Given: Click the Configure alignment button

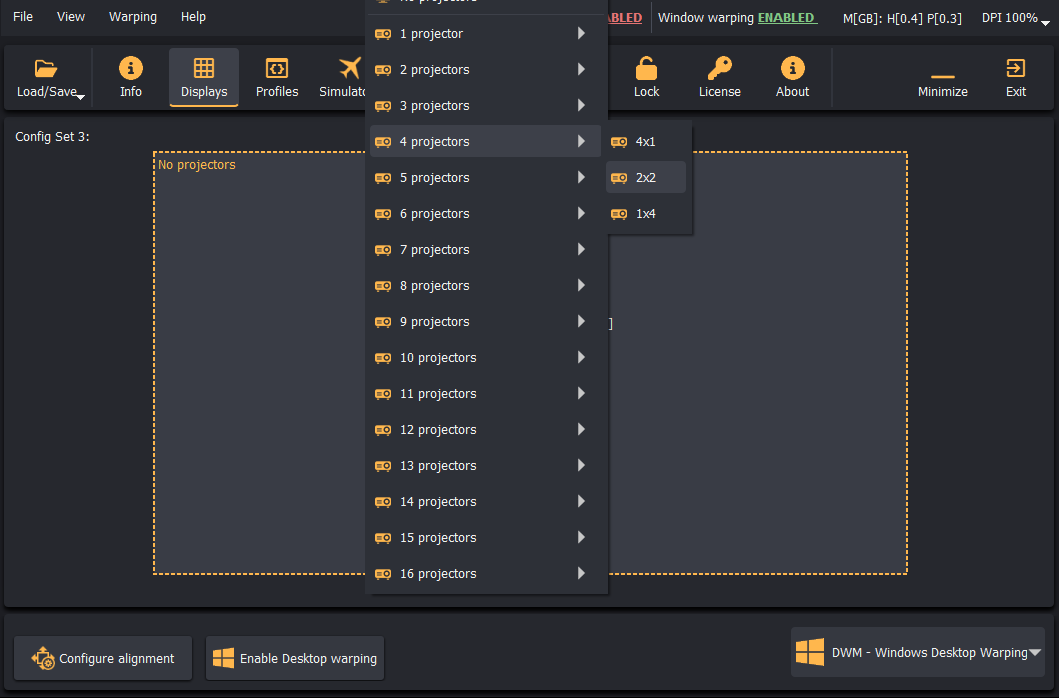Looking at the screenshot, I should (103, 658).
